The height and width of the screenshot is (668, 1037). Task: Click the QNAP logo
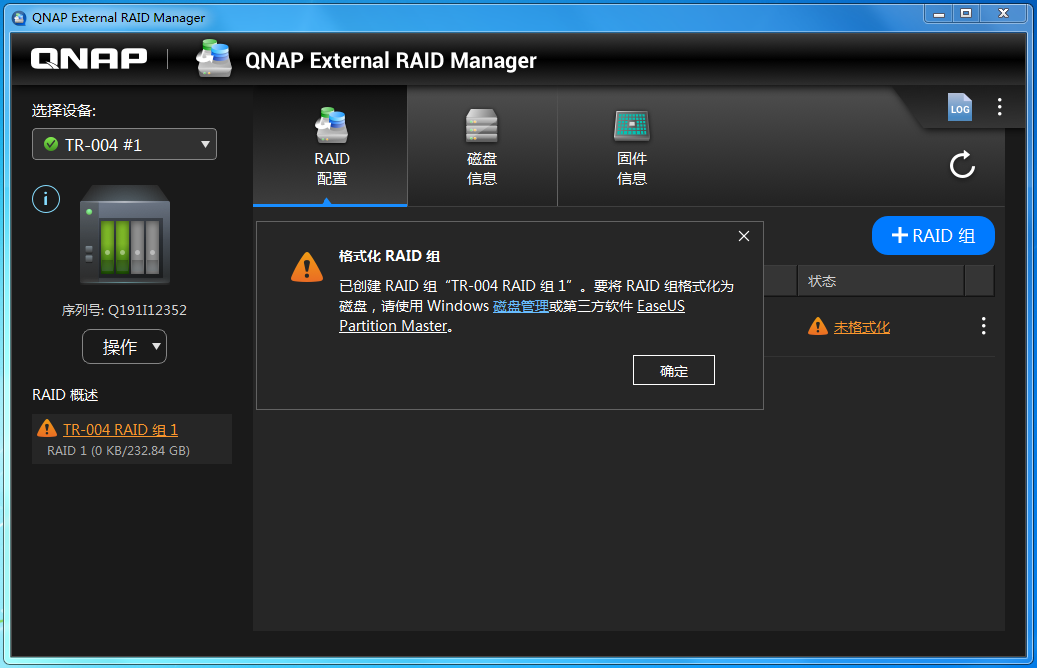coord(89,59)
